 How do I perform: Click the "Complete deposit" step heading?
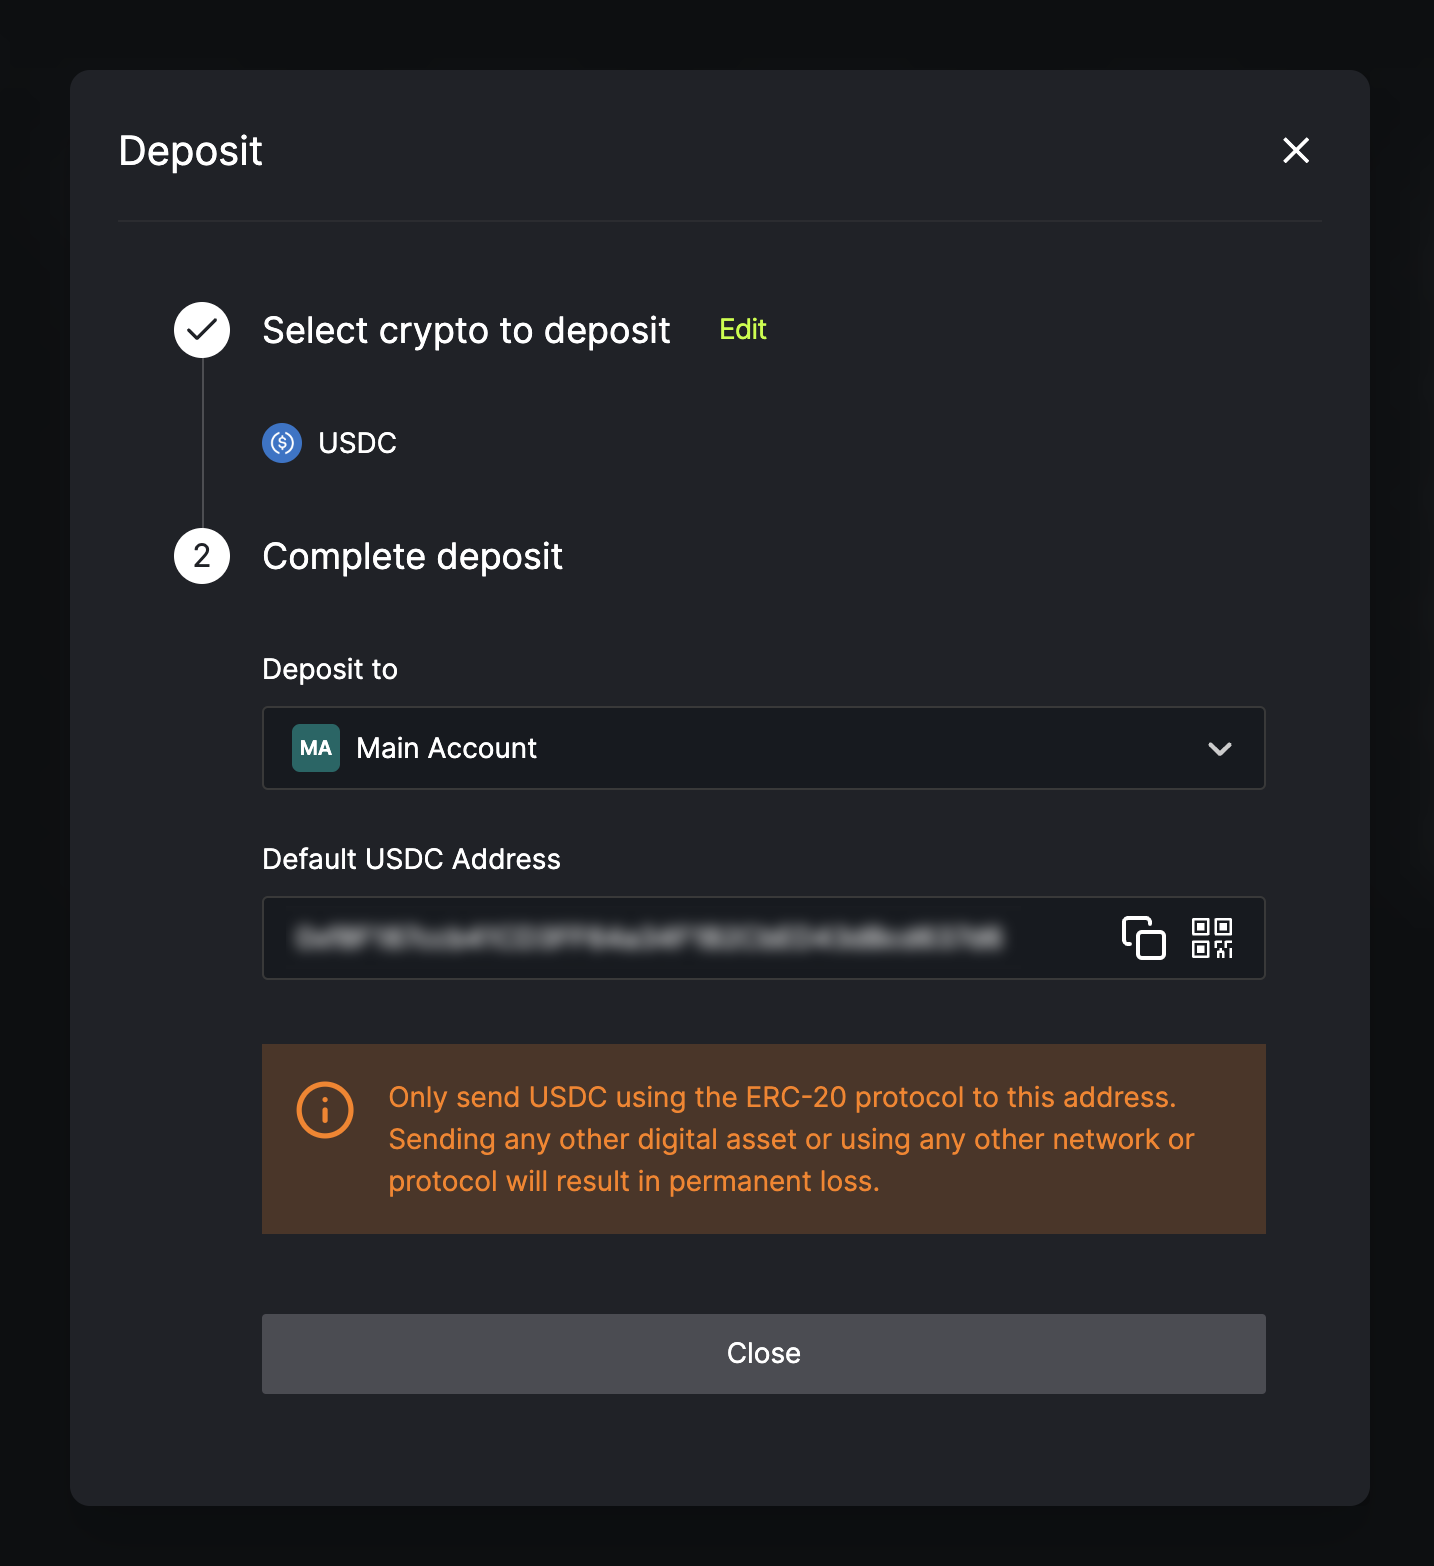click(412, 557)
